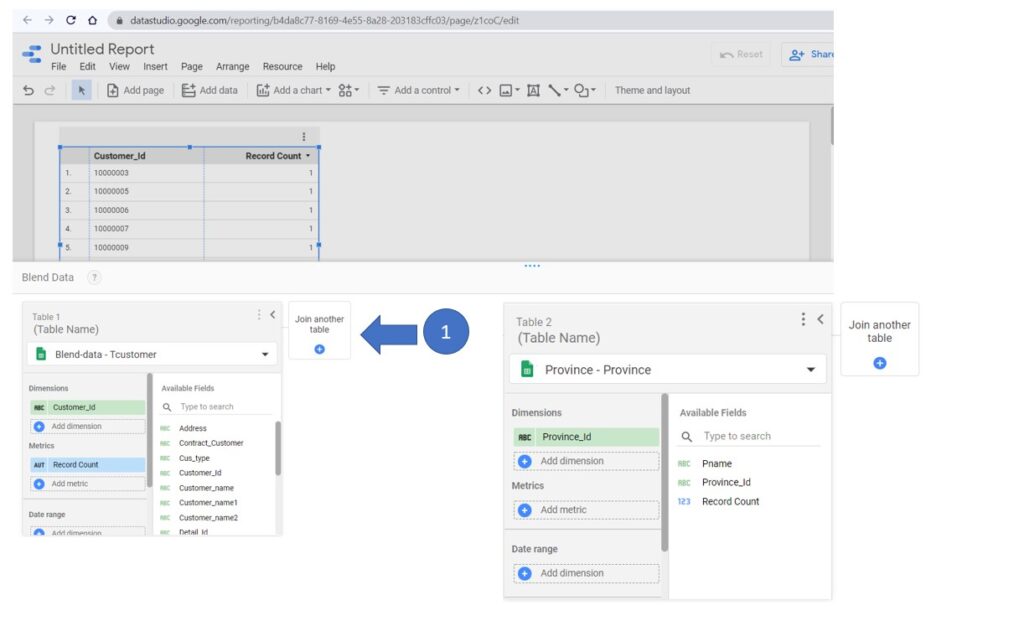Viewport: 1024px width, 621px height.
Task: Open the File menu
Action: [59, 67]
